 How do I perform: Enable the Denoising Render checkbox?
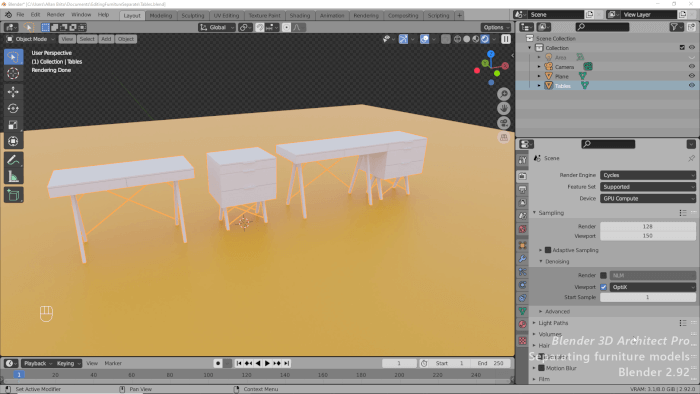point(604,275)
